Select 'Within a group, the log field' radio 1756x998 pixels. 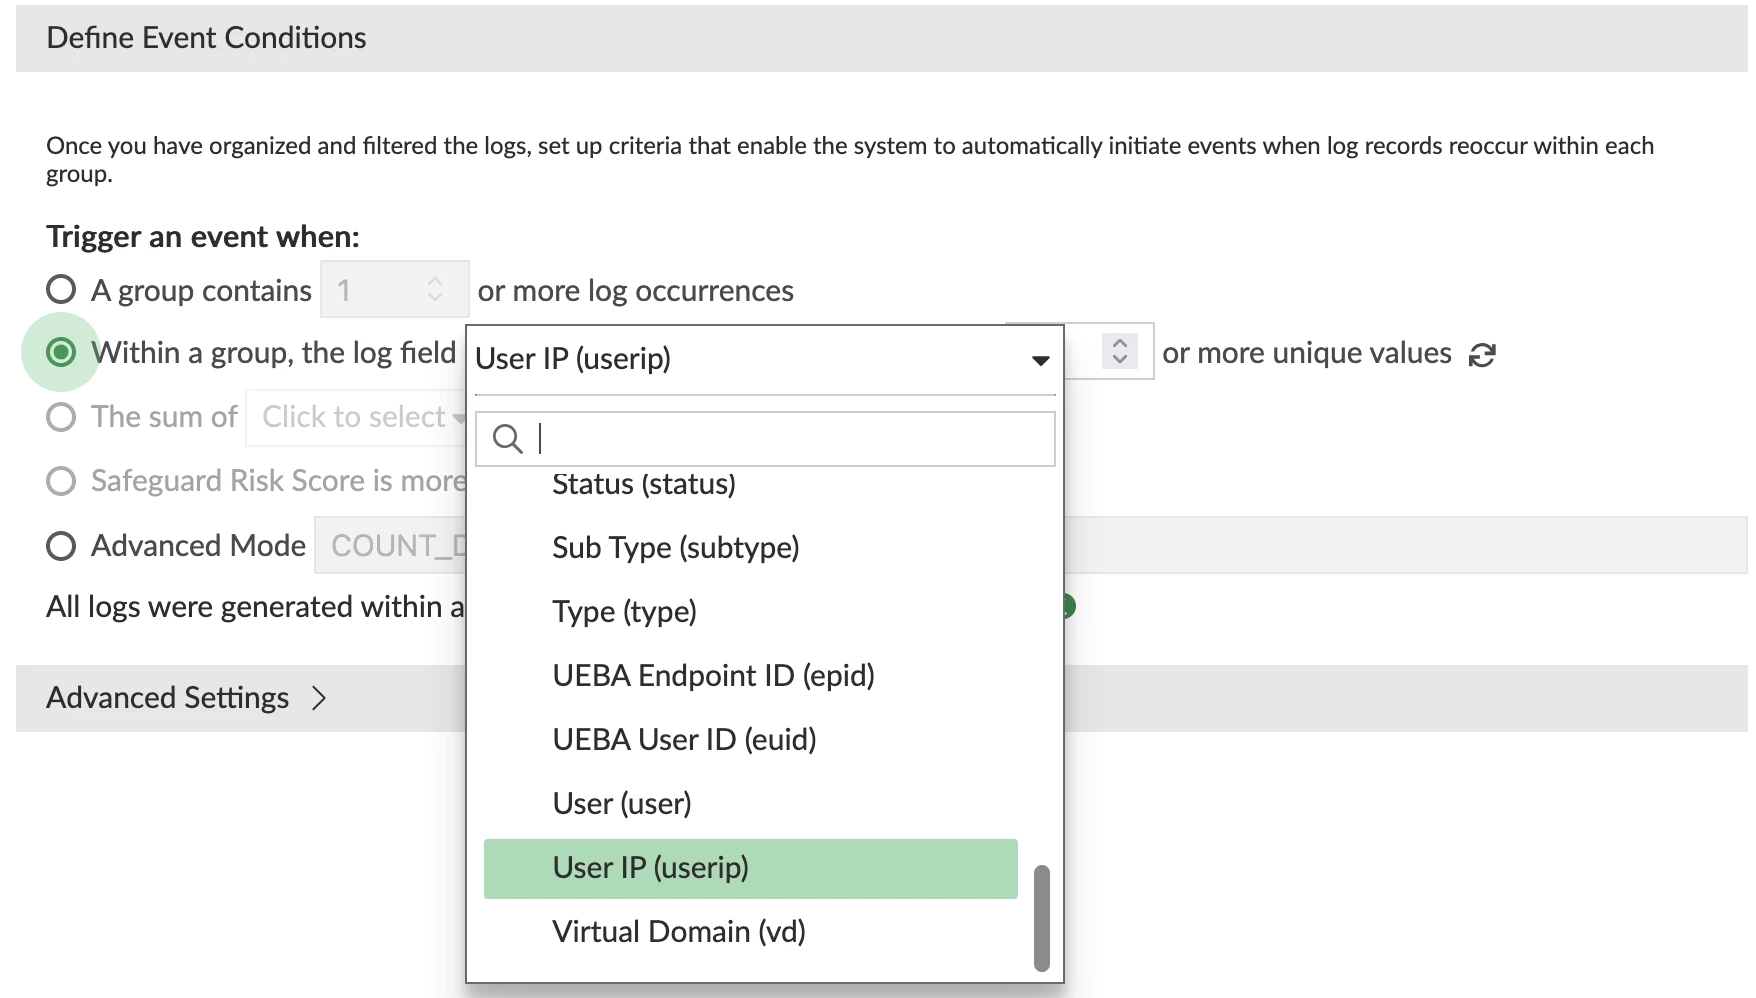pos(61,352)
